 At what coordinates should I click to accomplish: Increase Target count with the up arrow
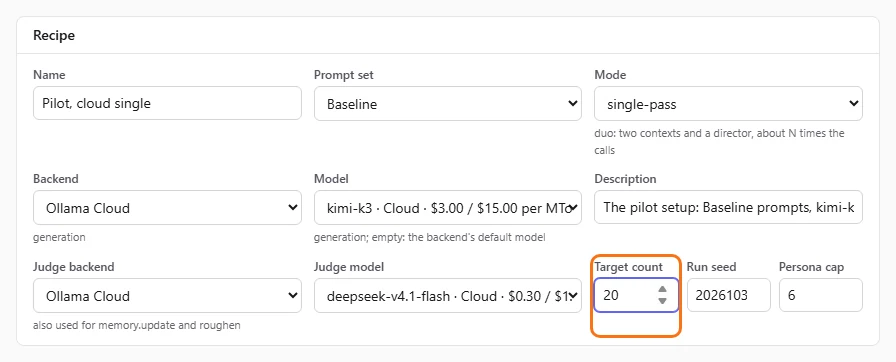coord(662,289)
